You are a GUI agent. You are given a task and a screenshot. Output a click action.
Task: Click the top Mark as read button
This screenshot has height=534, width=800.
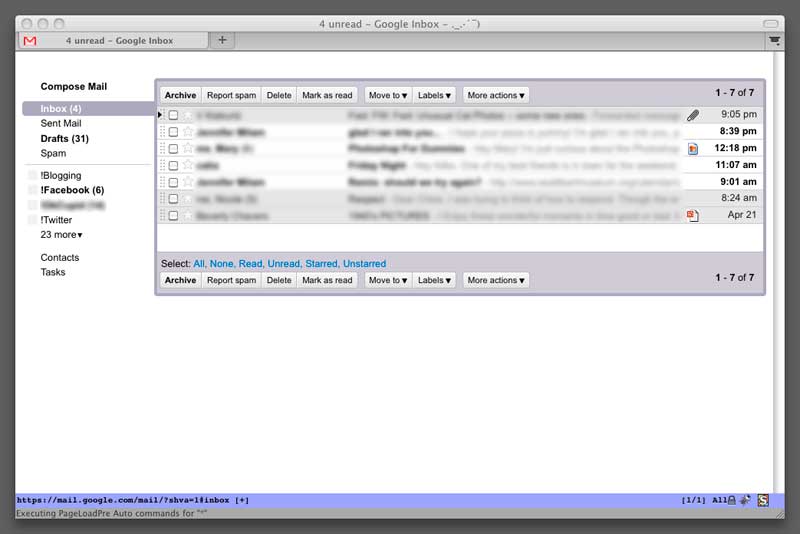(x=327, y=95)
